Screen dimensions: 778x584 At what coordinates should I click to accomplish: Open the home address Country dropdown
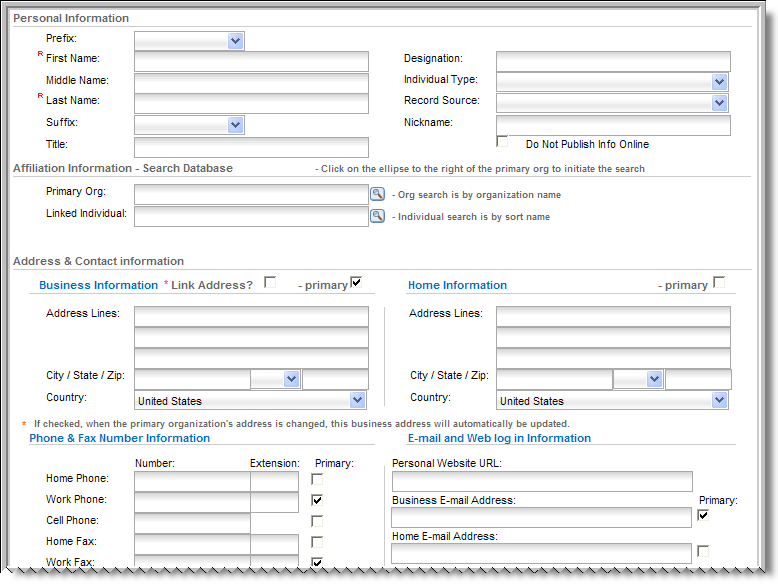tap(612, 400)
